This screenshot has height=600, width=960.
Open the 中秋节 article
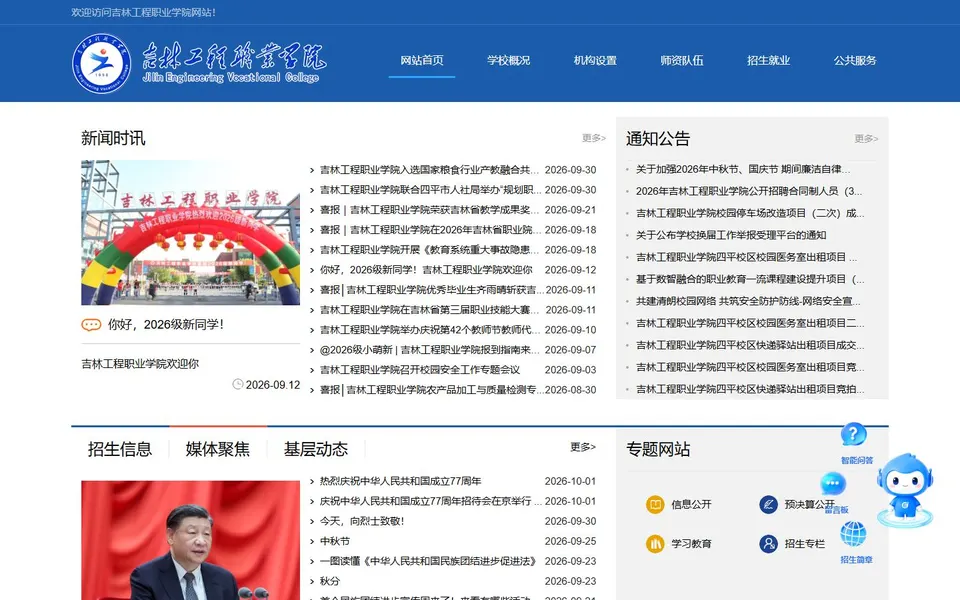[335, 541]
